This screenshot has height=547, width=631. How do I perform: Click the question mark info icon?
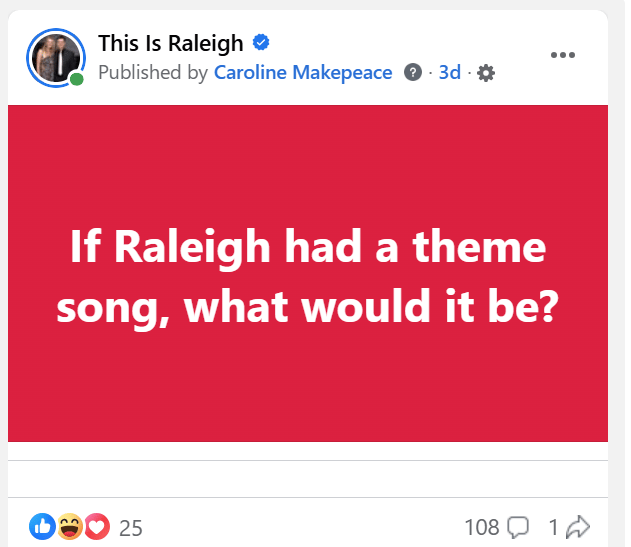[x=412, y=73]
